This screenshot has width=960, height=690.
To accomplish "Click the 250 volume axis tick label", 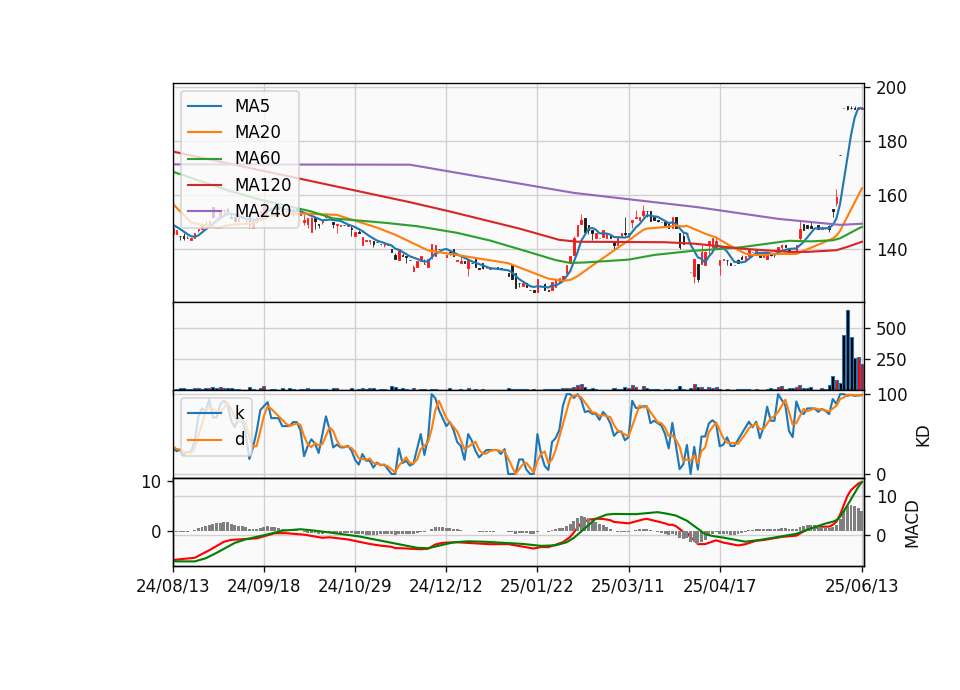I will pyautogui.click(x=891, y=360).
